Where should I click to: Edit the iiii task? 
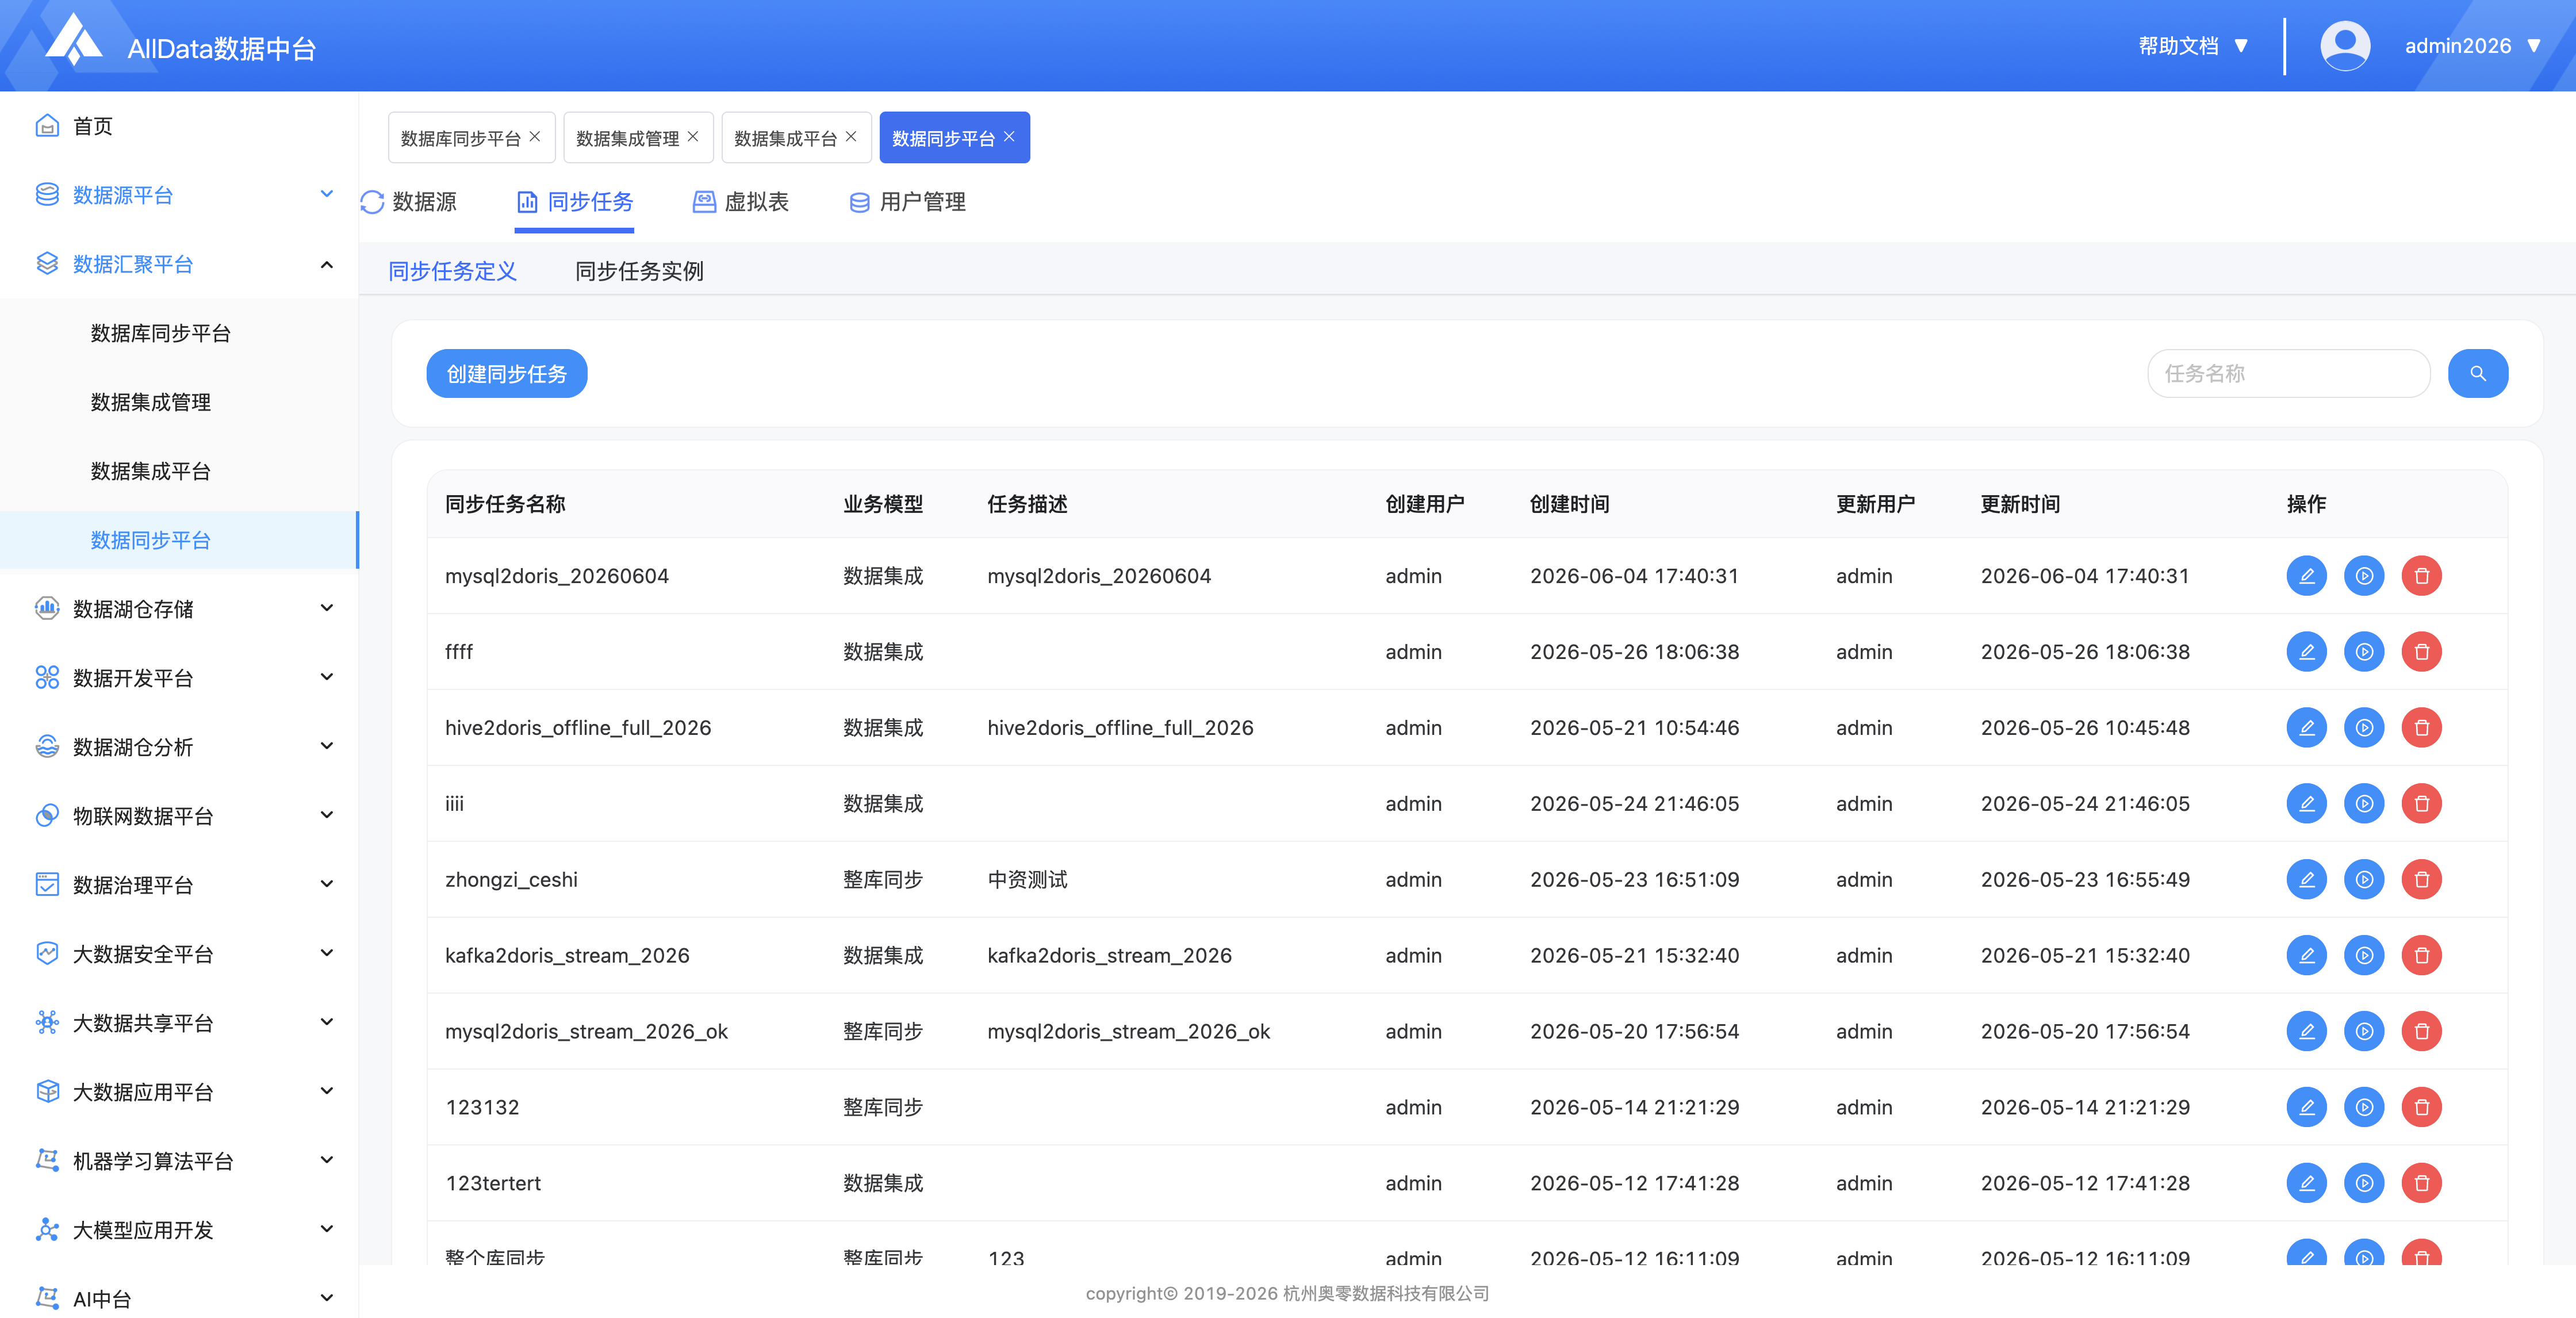2306,804
